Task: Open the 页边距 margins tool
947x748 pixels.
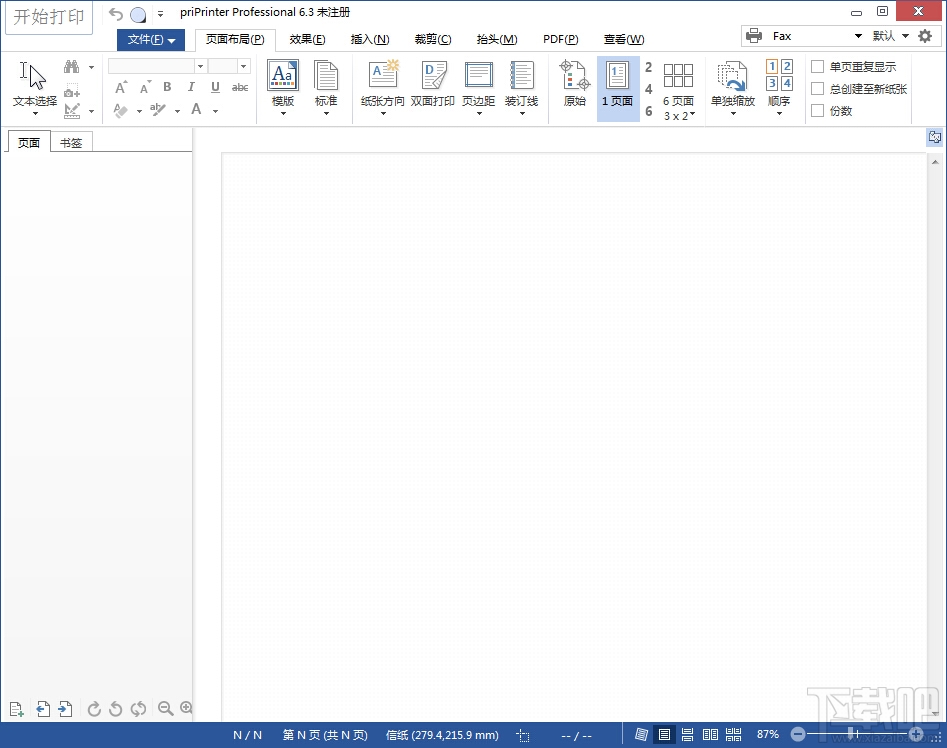Action: tap(478, 76)
